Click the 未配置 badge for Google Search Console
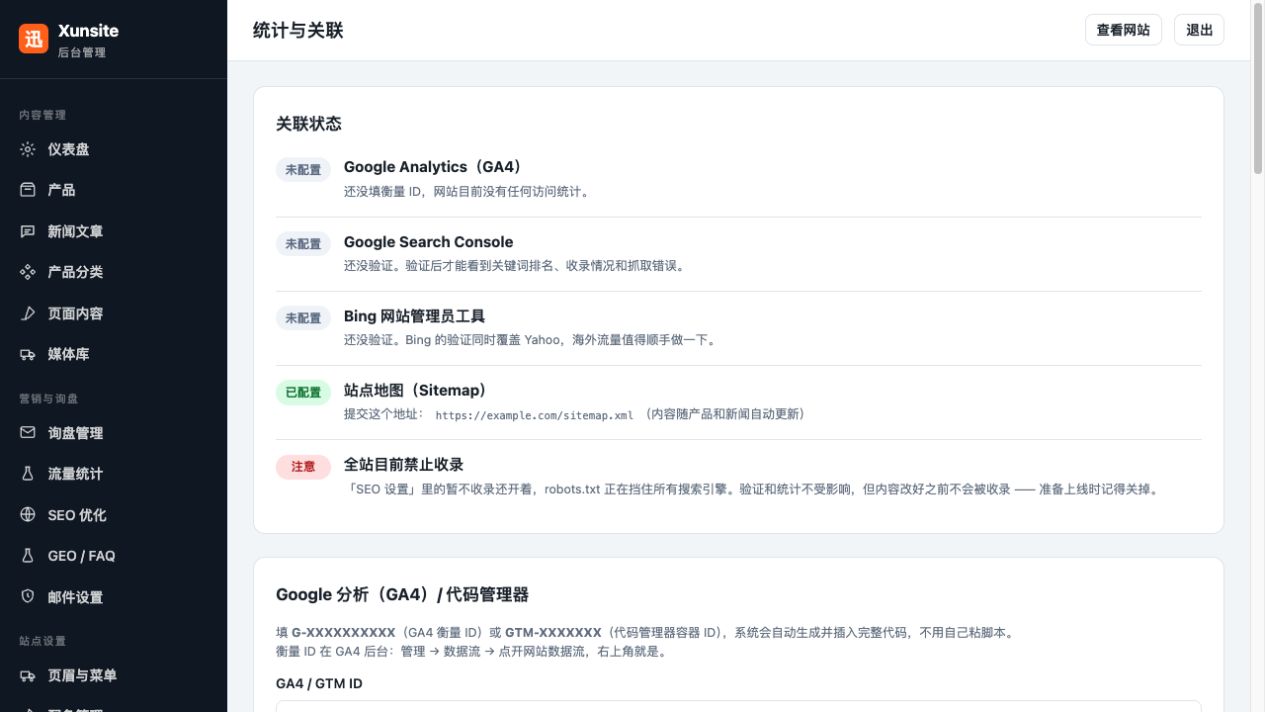This screenshot has width=1265, height=712. coord(303,244)
